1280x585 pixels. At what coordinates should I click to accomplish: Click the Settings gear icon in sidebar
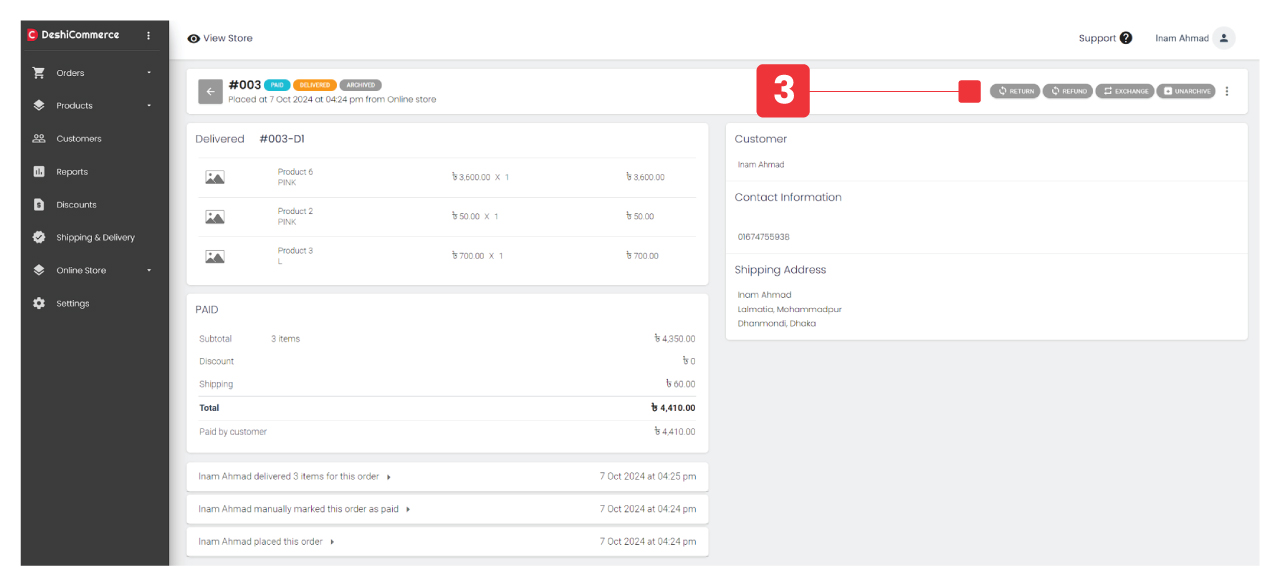click(x=39, y=304)
